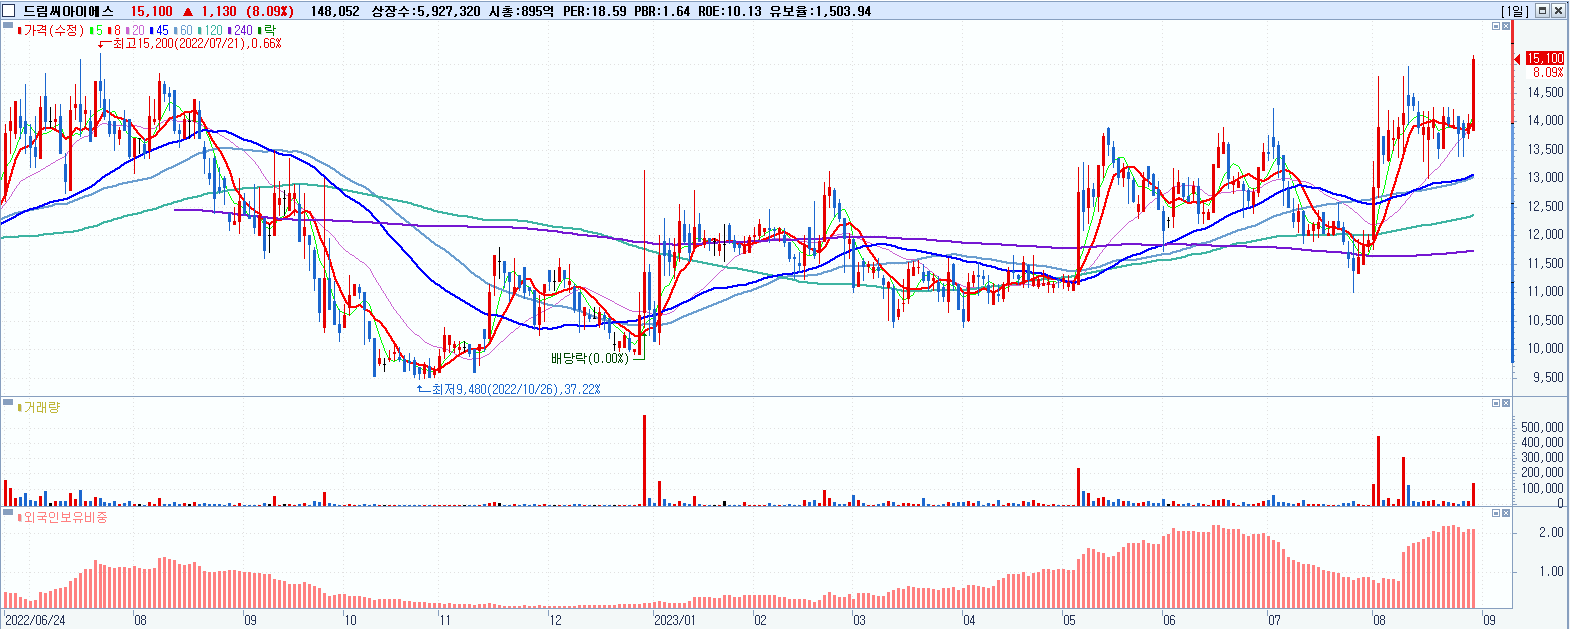Select the 240-day moving average legend
Image resolution: width=1570 pixels, height=629 pixels.
(x=241, y=30)
